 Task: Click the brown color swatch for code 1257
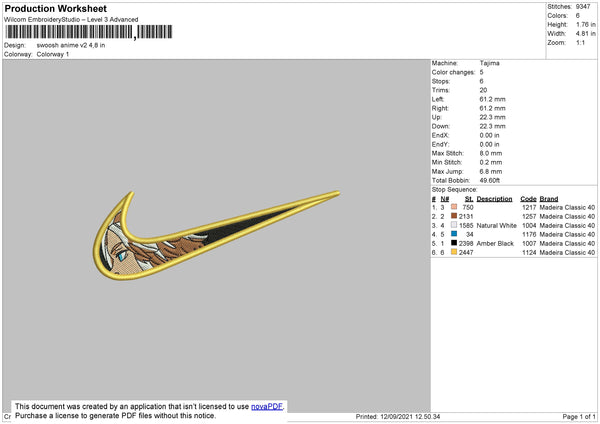(454, 216)
